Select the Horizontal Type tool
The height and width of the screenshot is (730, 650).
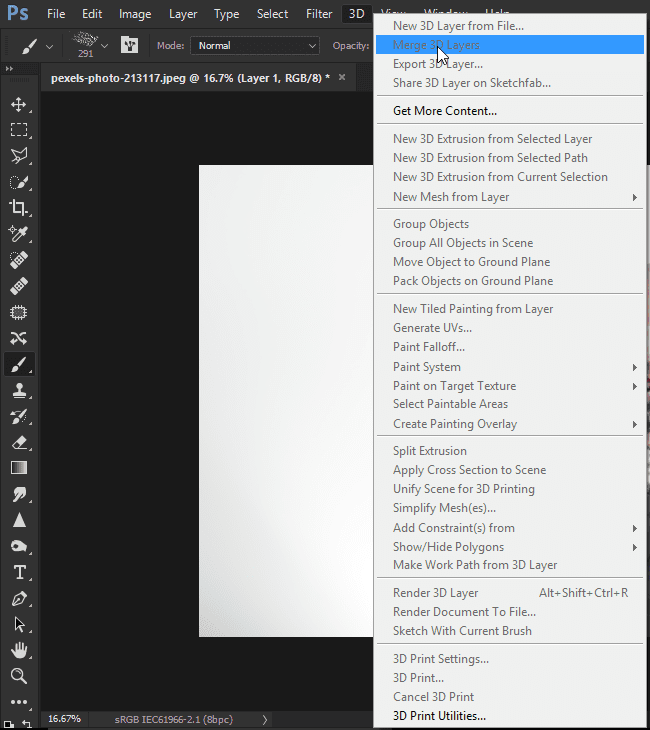tap(18, 572)
